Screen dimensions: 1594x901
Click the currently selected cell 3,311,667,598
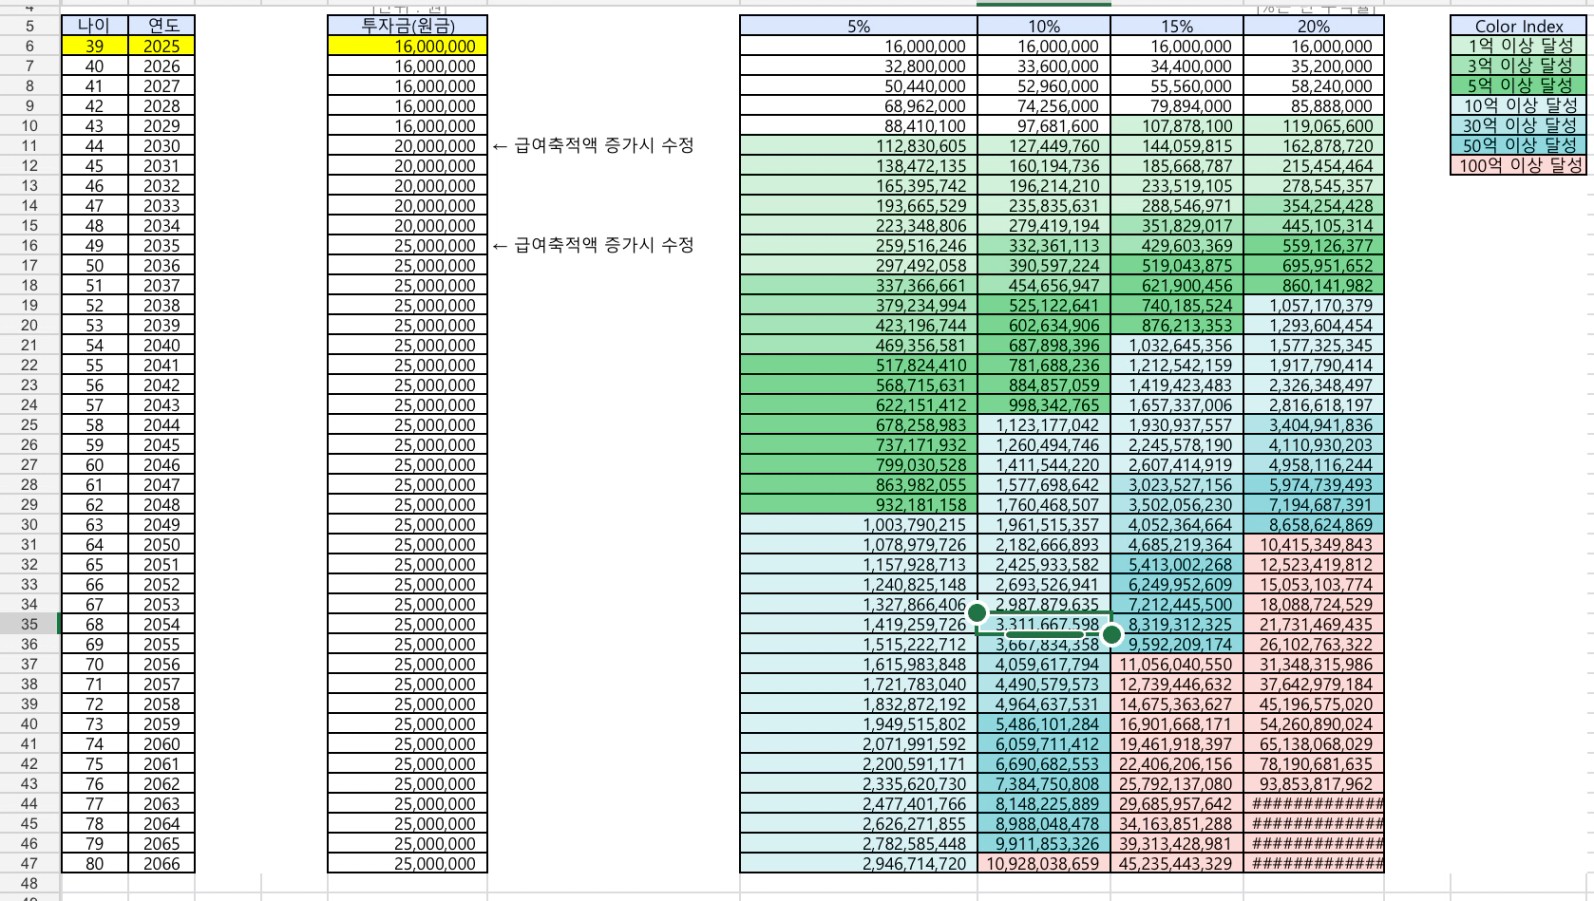tap(1043, 625)
